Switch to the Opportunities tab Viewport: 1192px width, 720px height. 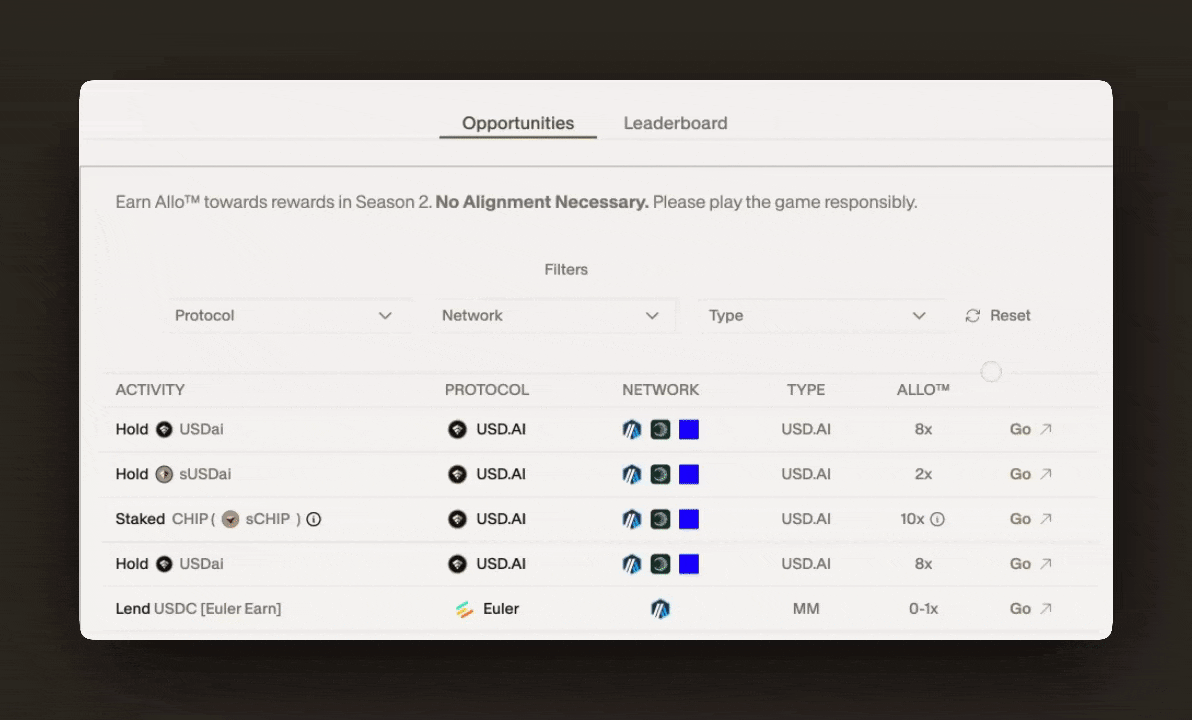click(518, 123)
